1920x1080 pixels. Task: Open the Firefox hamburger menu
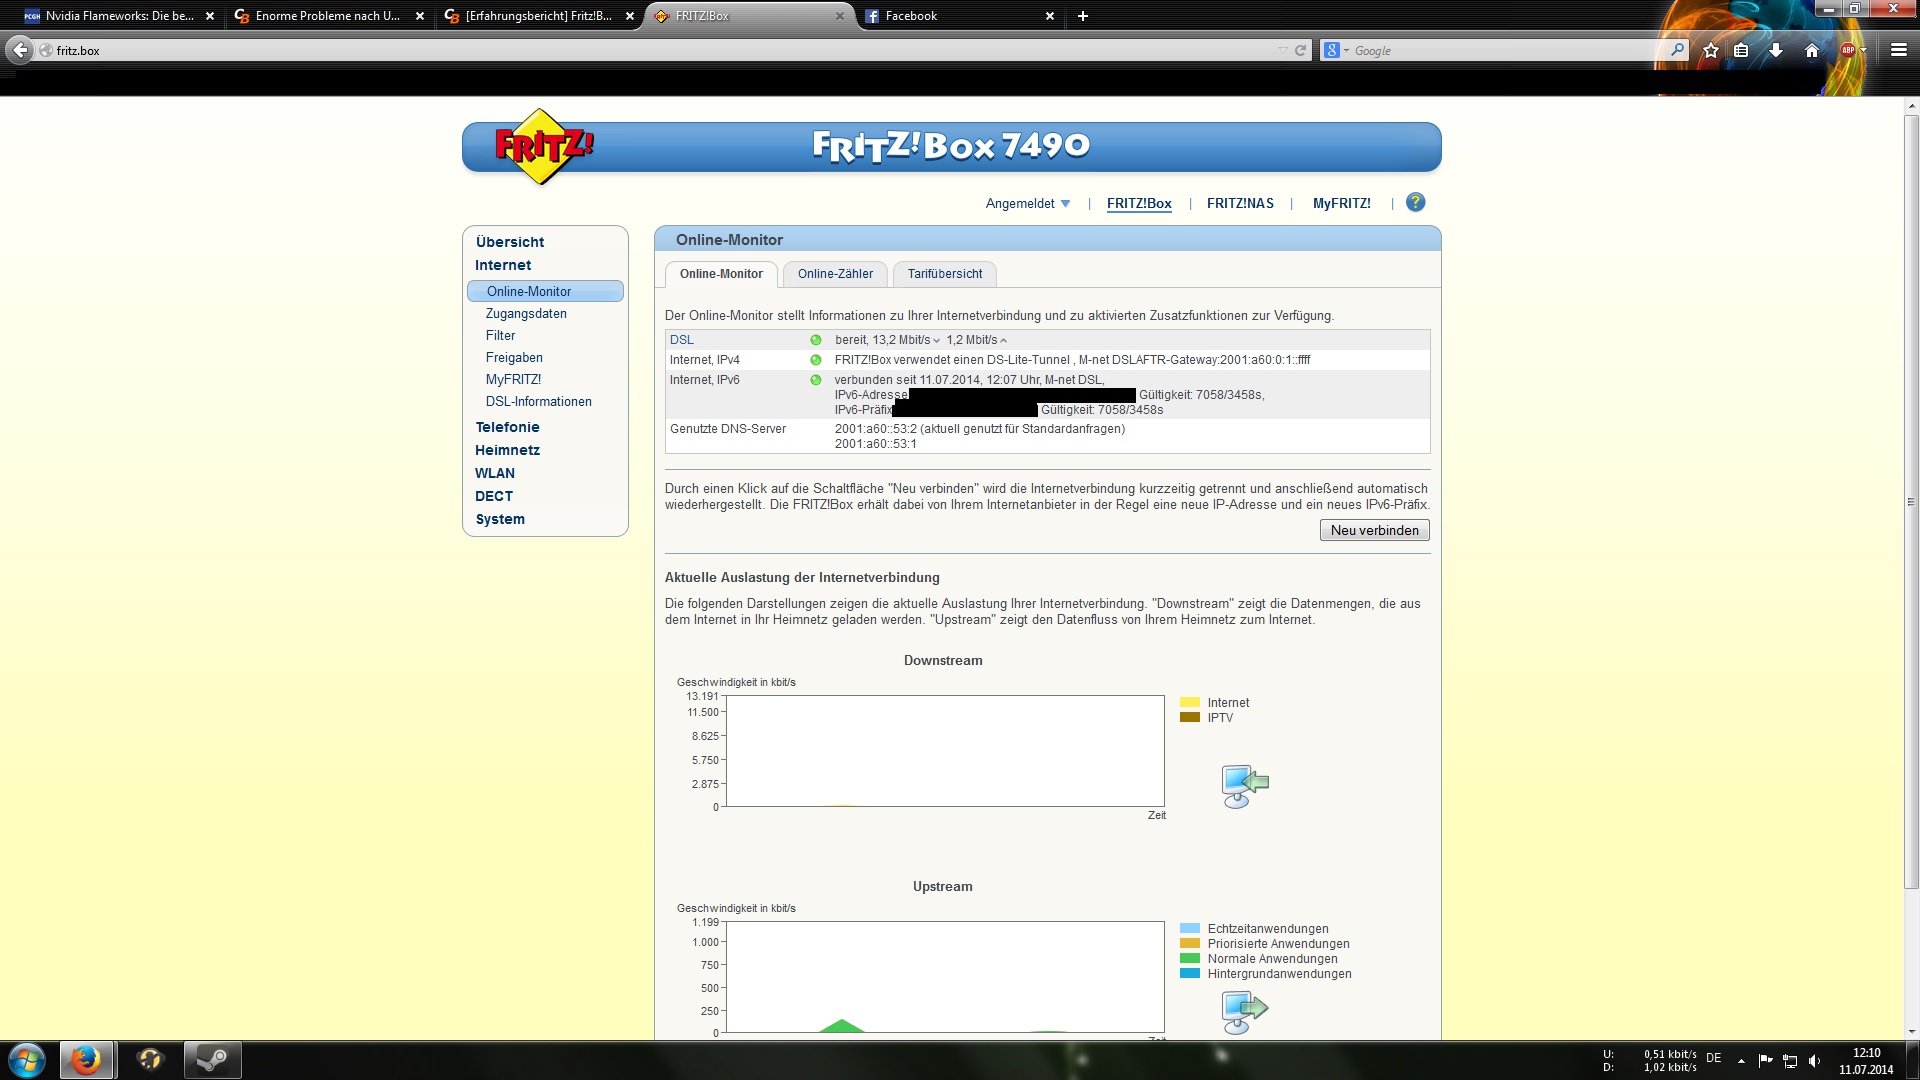tap(1898, 50)
